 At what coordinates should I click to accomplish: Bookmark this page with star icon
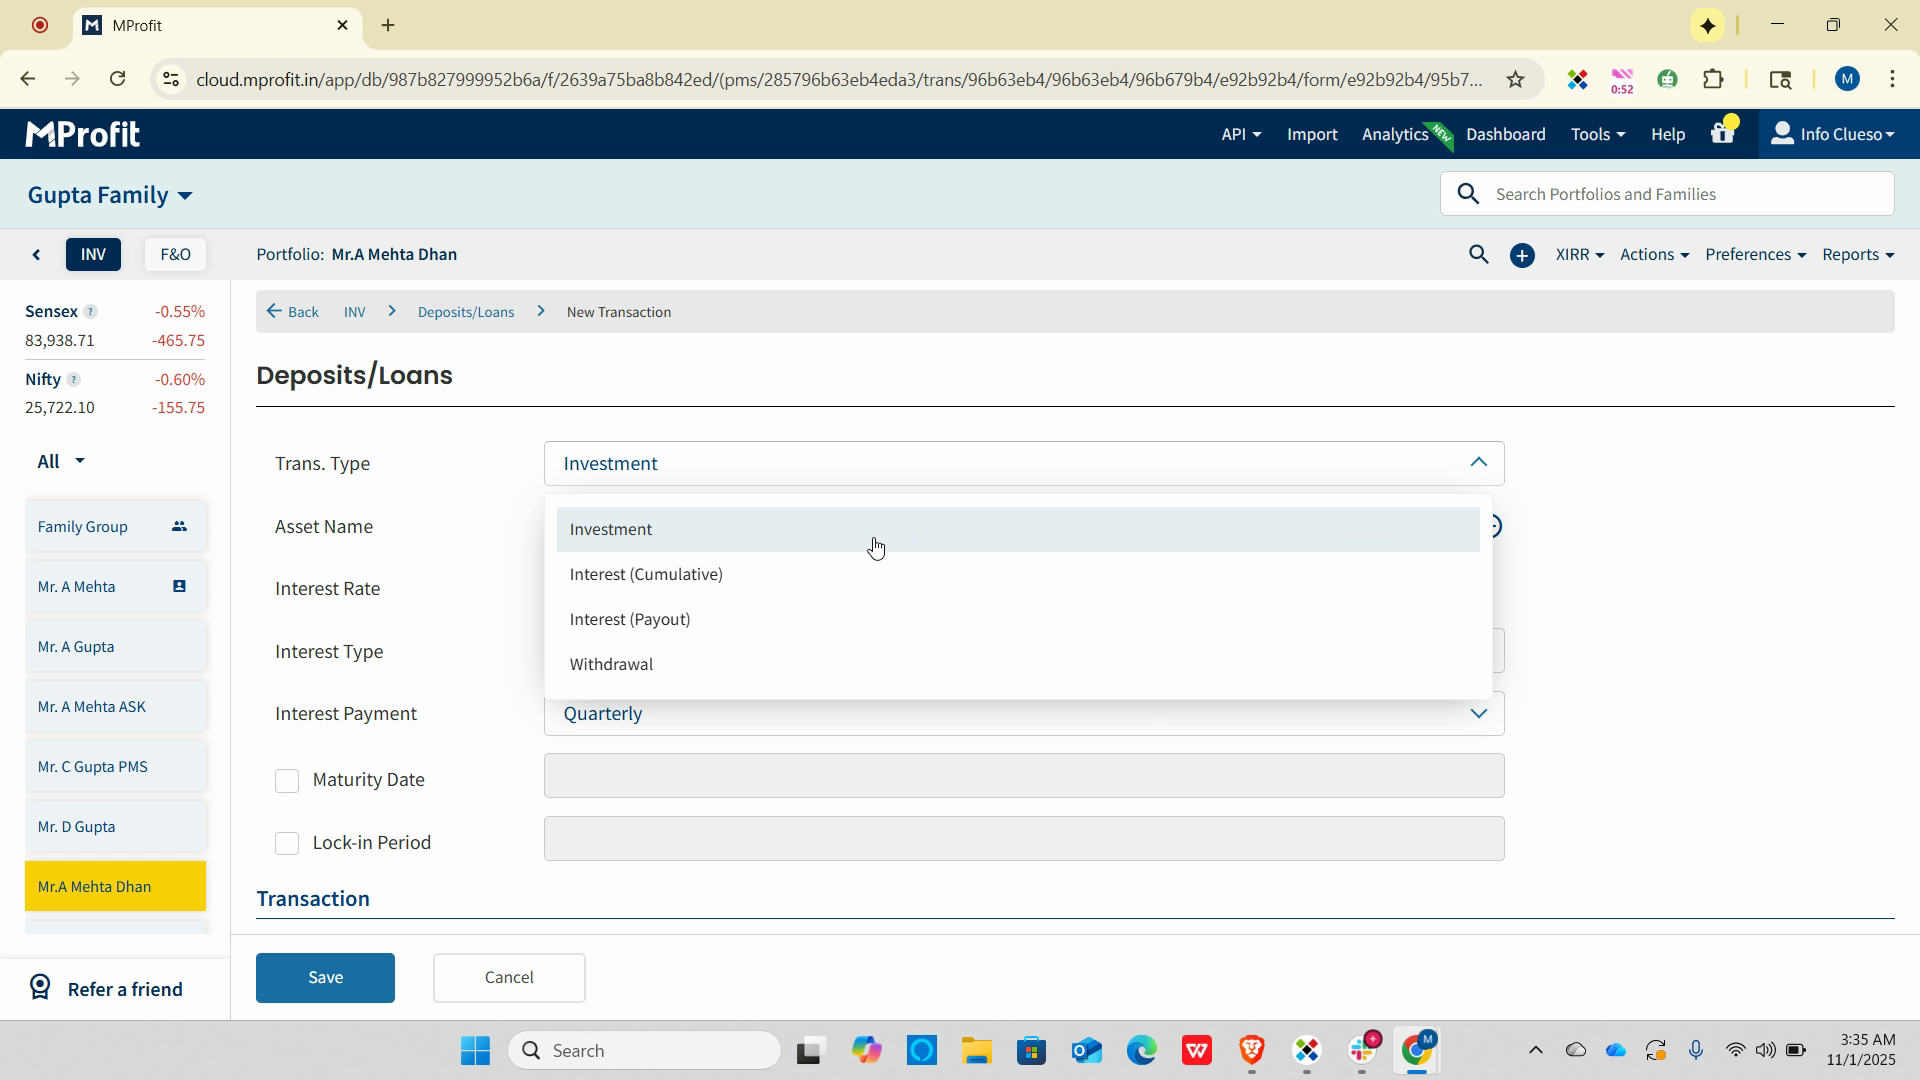click(x=1515, y=80)
